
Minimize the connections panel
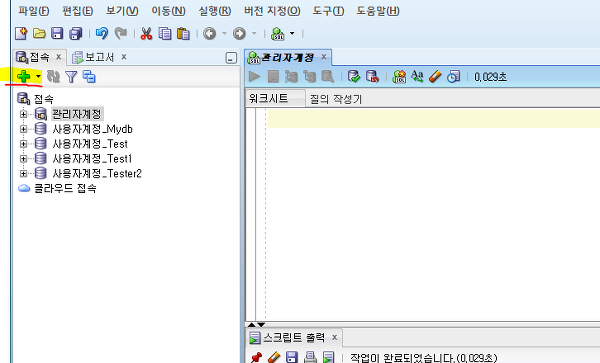[231, 58]
